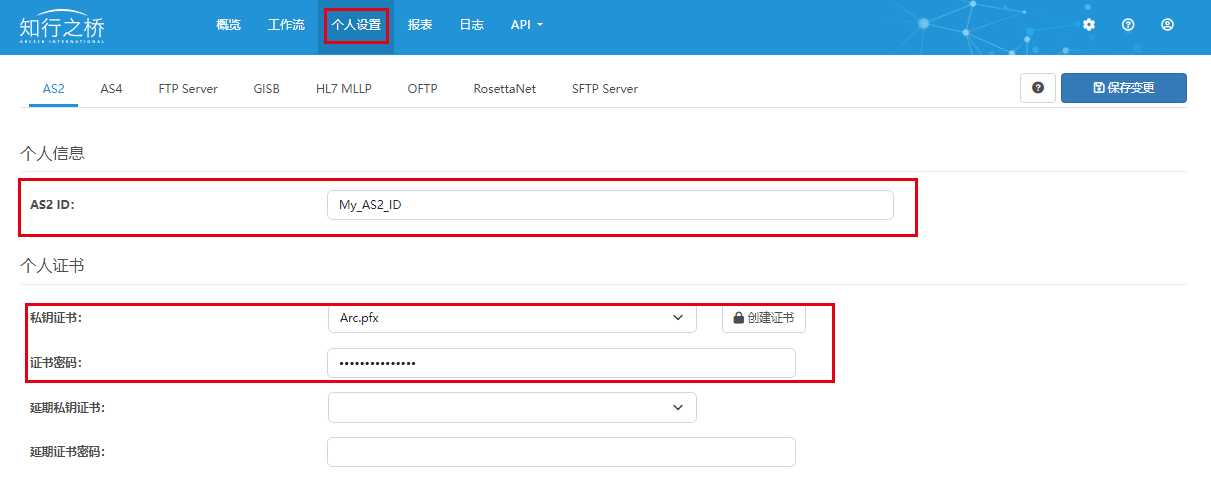
Task: Open the settings gear icon
Action: tap(1089, 25)
